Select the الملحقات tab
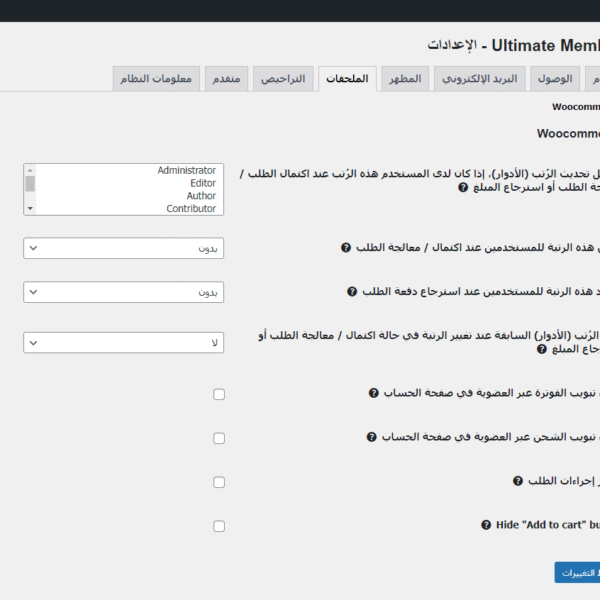Viewport: 600px width, 600px height. coord(347,79)
